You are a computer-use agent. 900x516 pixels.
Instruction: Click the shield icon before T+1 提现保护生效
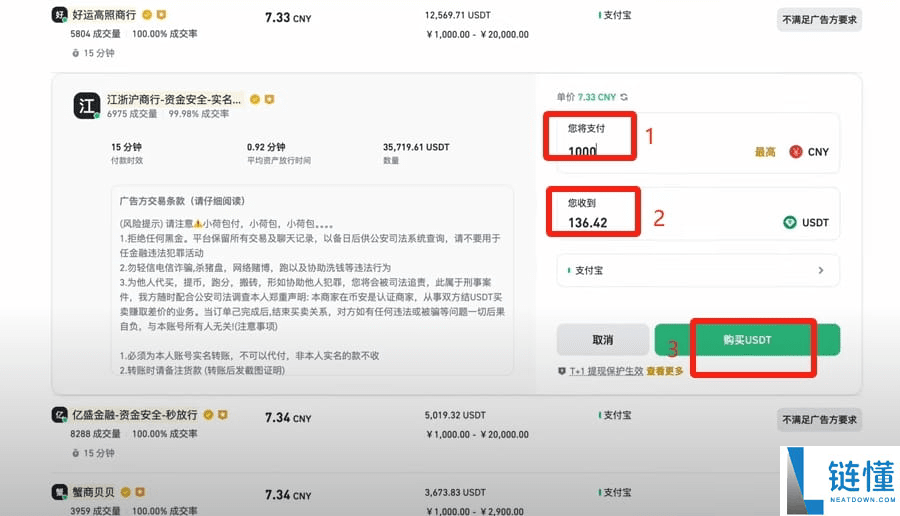[x=562, y=371]
